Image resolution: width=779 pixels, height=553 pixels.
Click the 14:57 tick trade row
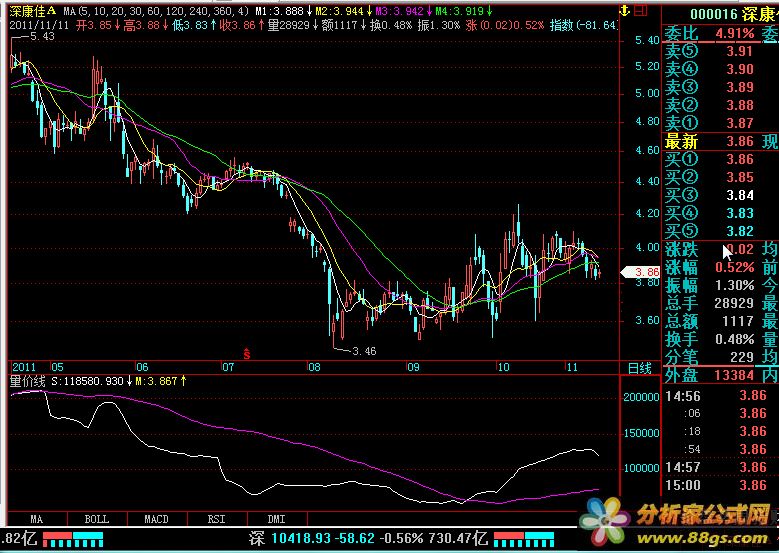tap(715, 467)
